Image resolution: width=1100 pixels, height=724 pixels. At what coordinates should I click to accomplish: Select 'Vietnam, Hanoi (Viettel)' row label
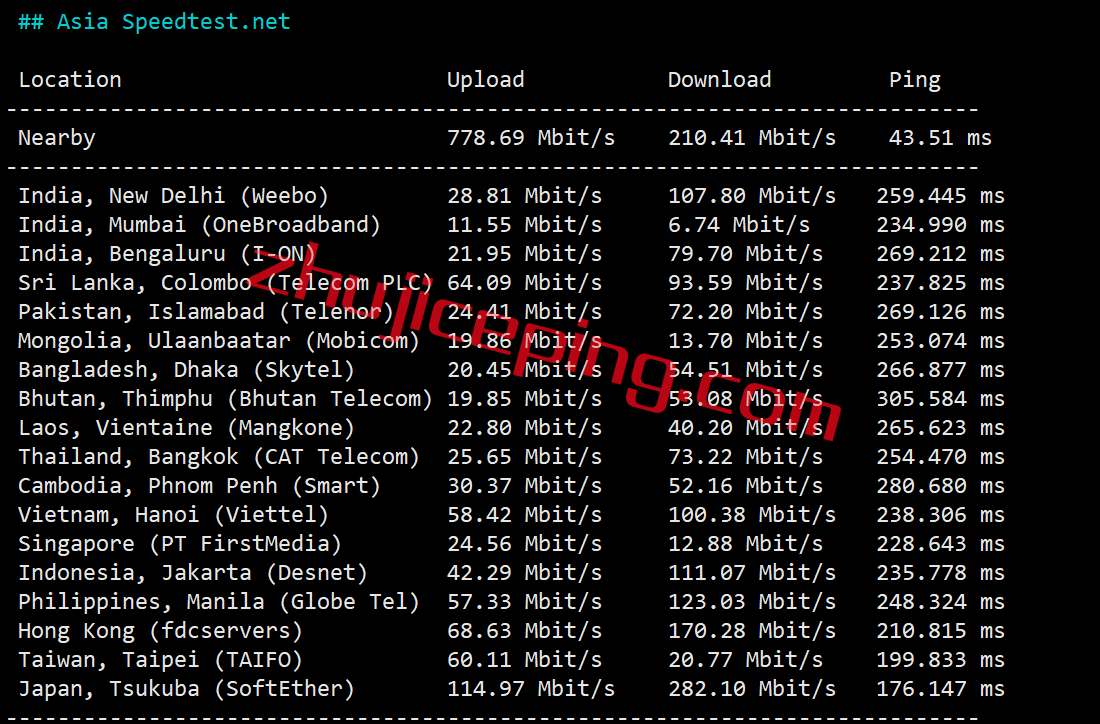click(x=173, y=514)
